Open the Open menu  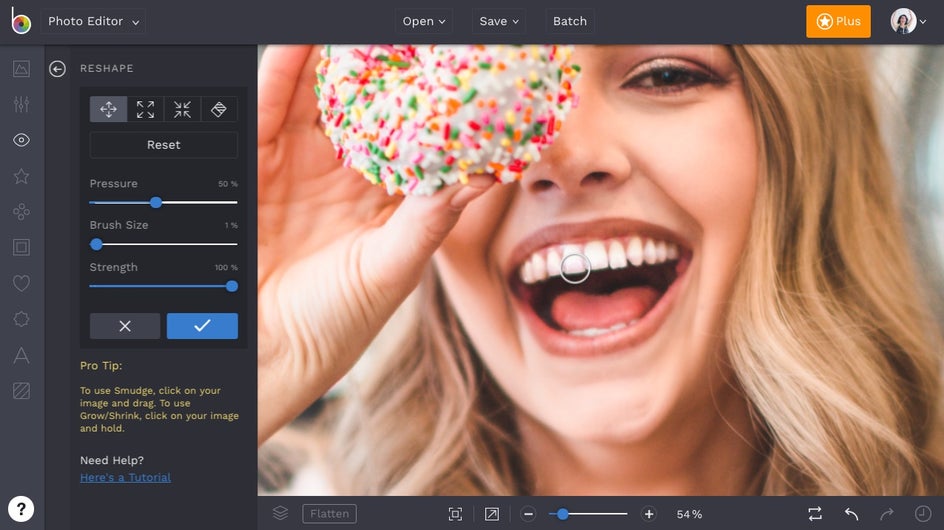[424, 21]
